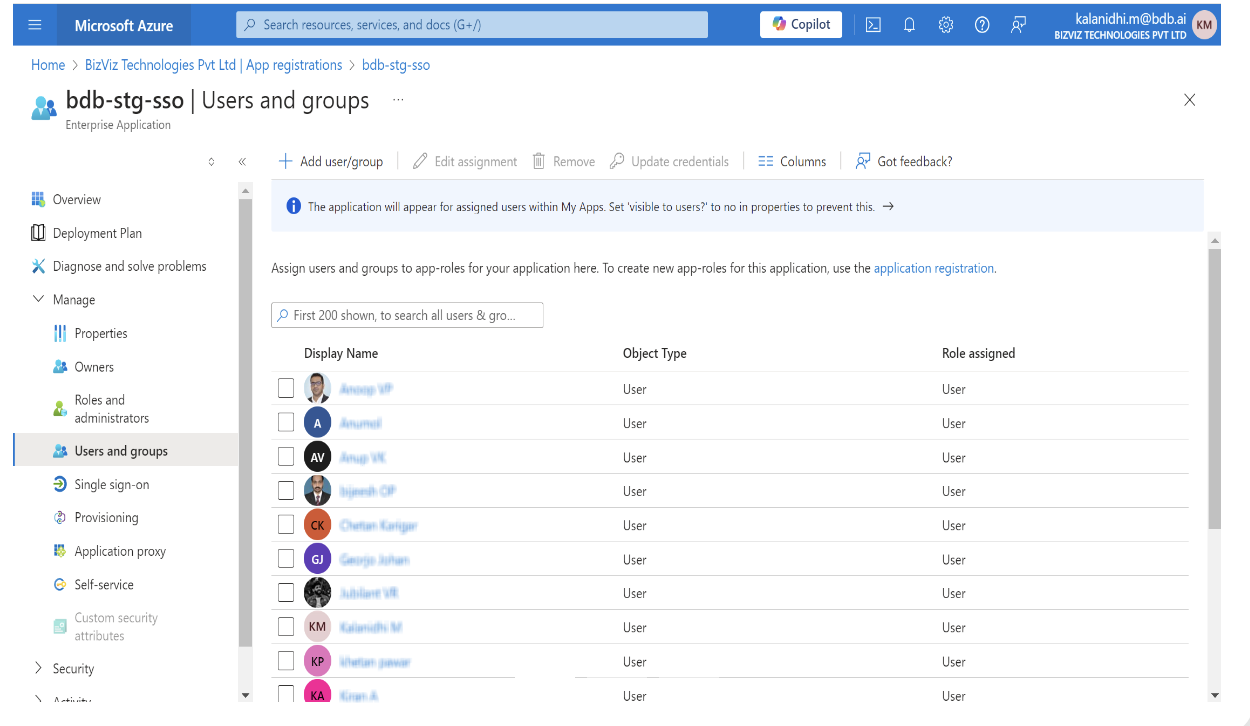The width and height of the screenshot is (1250, 726).
Task: Click the Microsoft Azure logo text
Action: 124,25
